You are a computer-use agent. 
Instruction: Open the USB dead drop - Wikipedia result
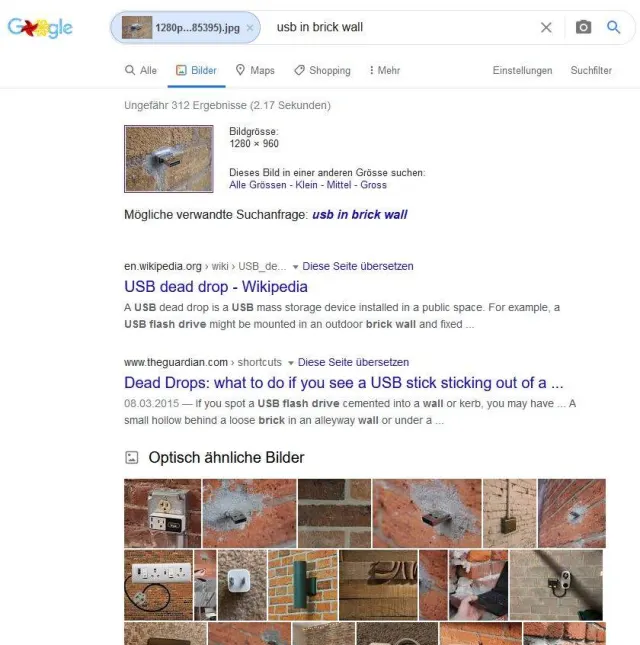(216, 287)
